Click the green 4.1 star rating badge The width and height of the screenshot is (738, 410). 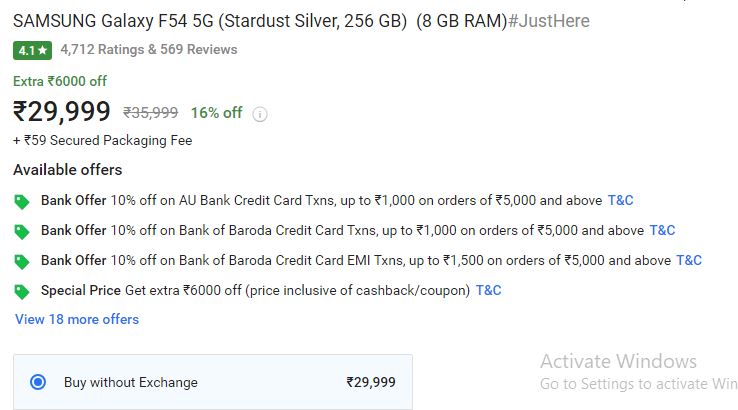[x=32, y=50]
